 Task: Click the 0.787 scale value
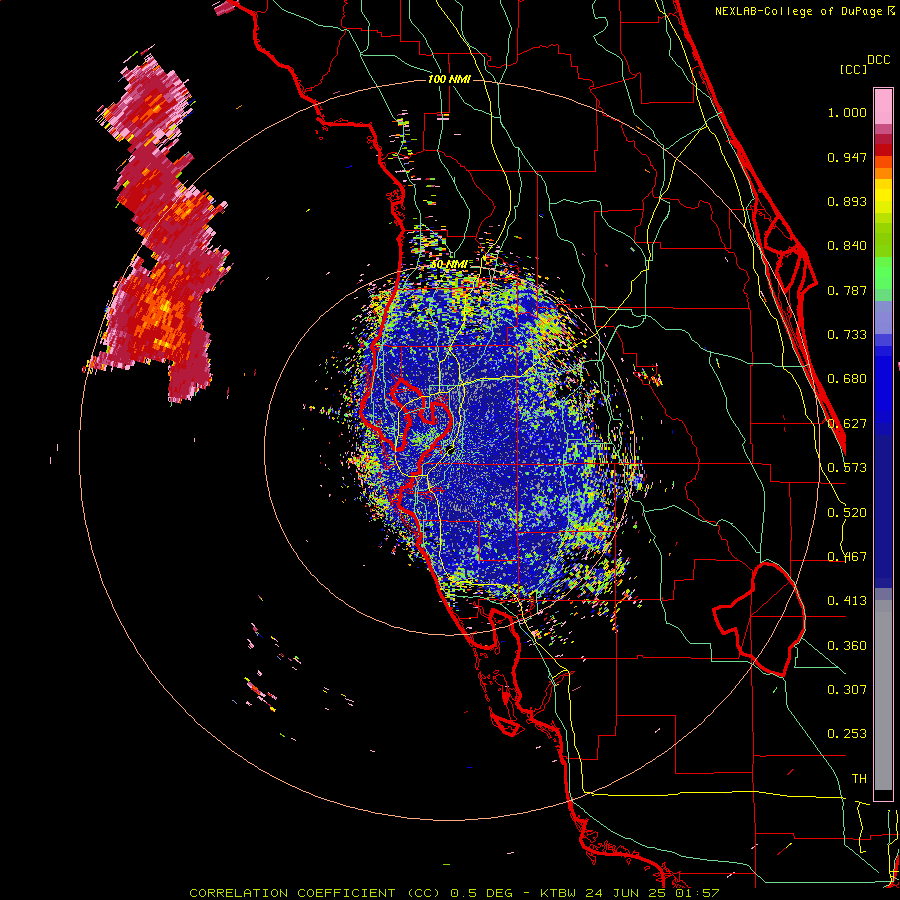tap(847, 290)
